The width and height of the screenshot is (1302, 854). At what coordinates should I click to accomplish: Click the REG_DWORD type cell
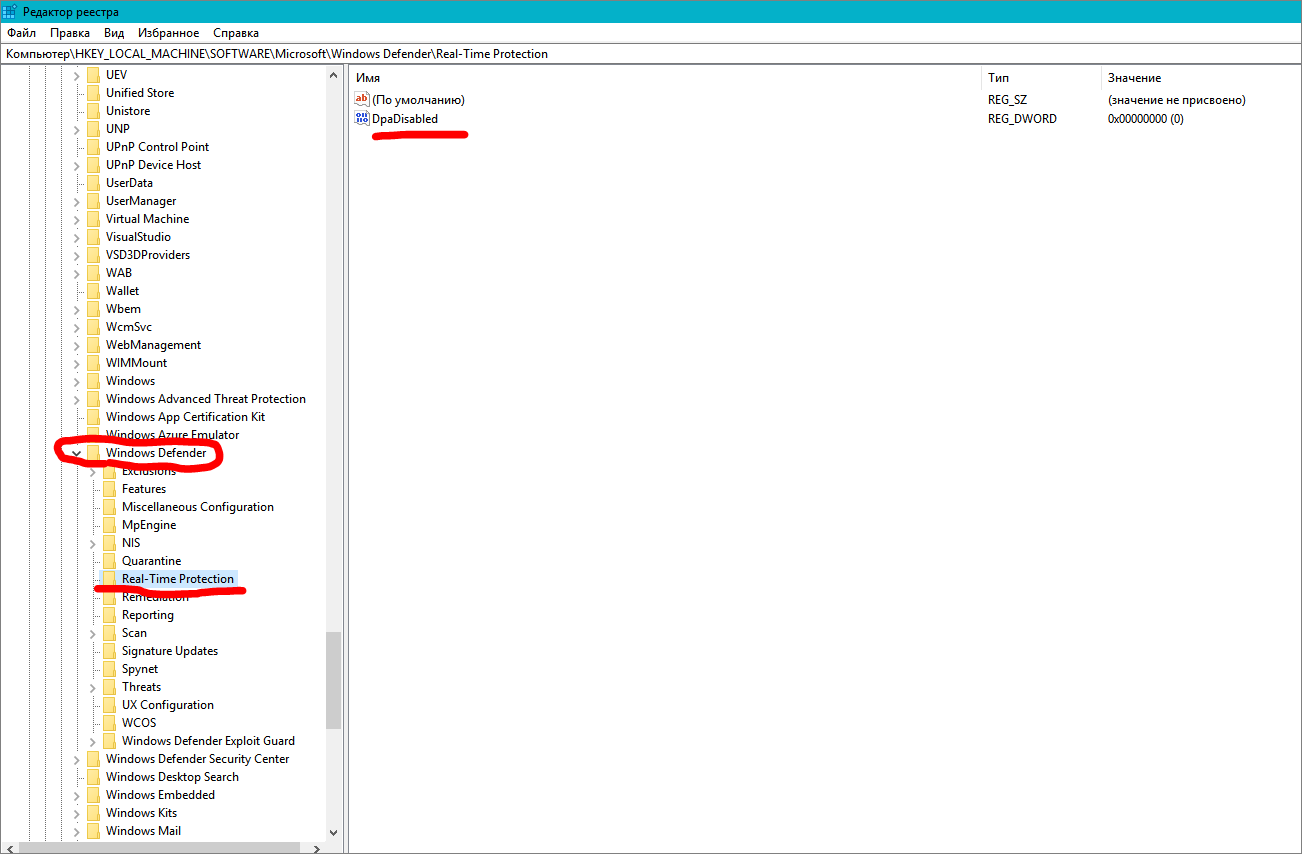coord(1022,119)
